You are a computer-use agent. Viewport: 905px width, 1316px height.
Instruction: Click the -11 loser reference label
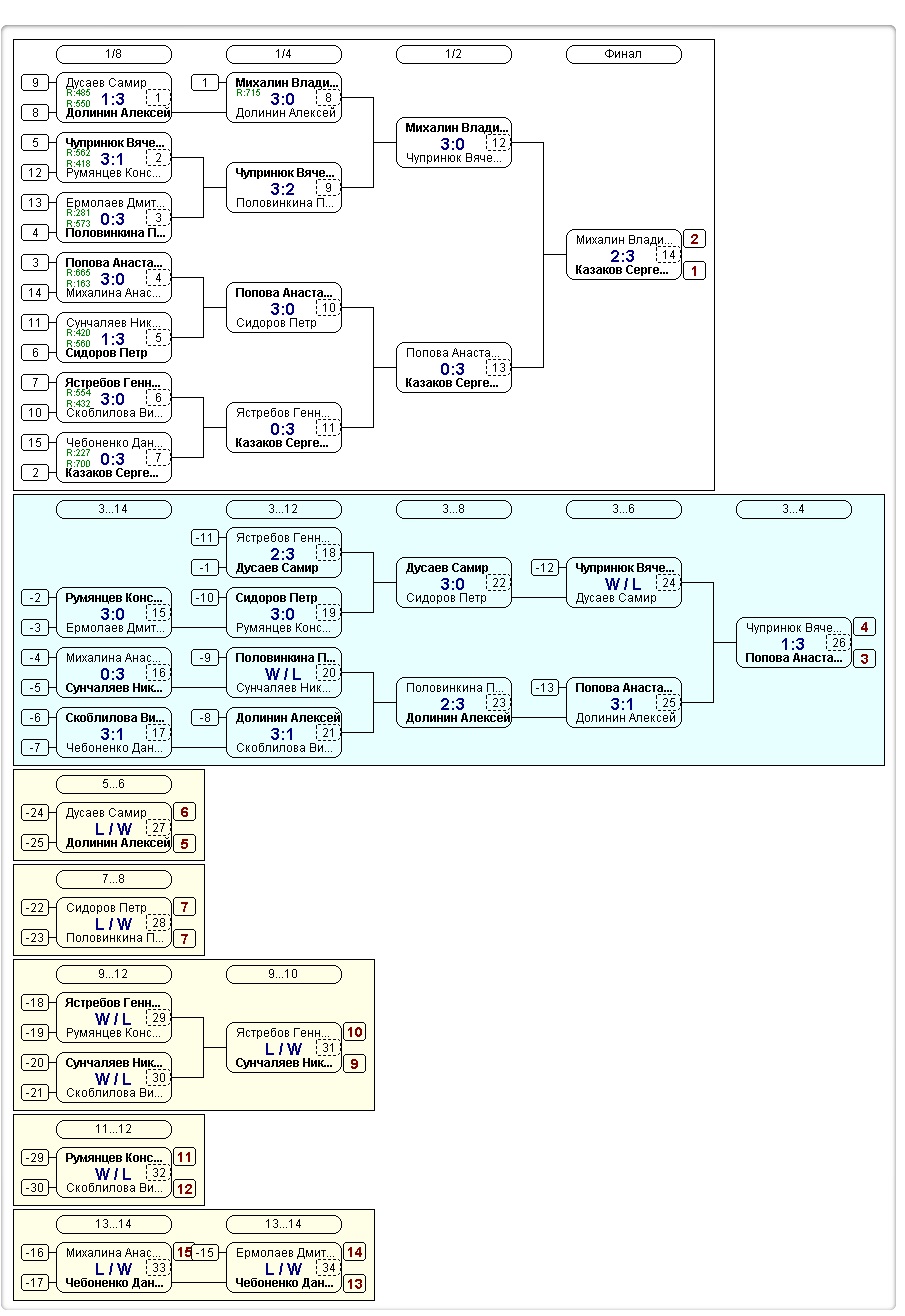click(x=205, y=538)
